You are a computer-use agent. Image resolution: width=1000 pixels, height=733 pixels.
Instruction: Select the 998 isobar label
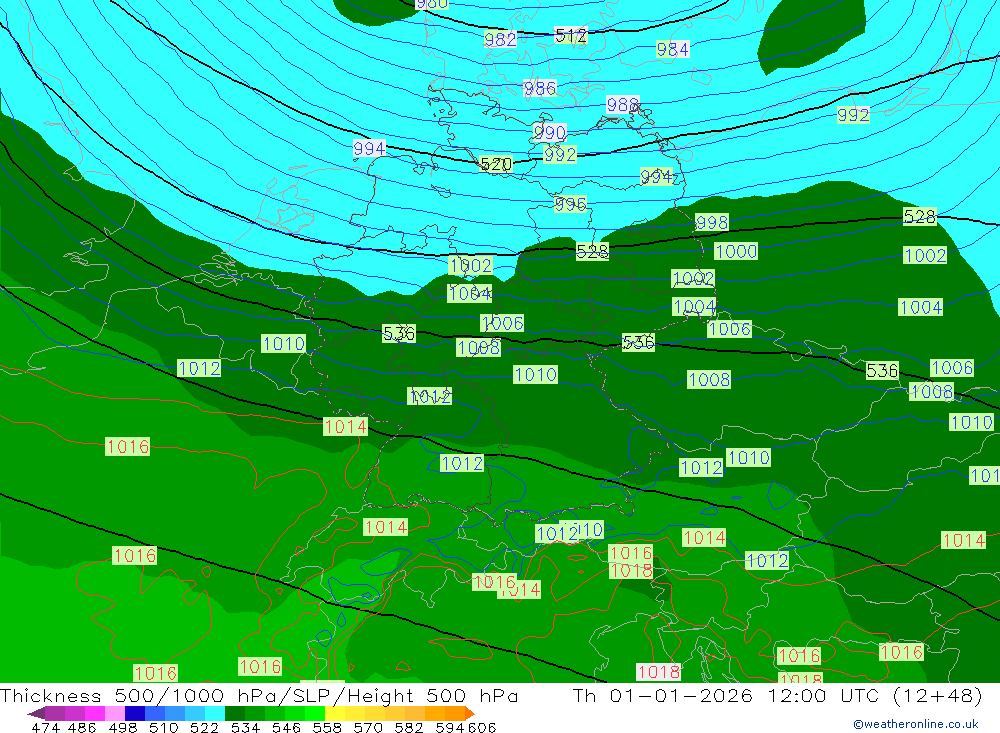click(x=712, y=222)
